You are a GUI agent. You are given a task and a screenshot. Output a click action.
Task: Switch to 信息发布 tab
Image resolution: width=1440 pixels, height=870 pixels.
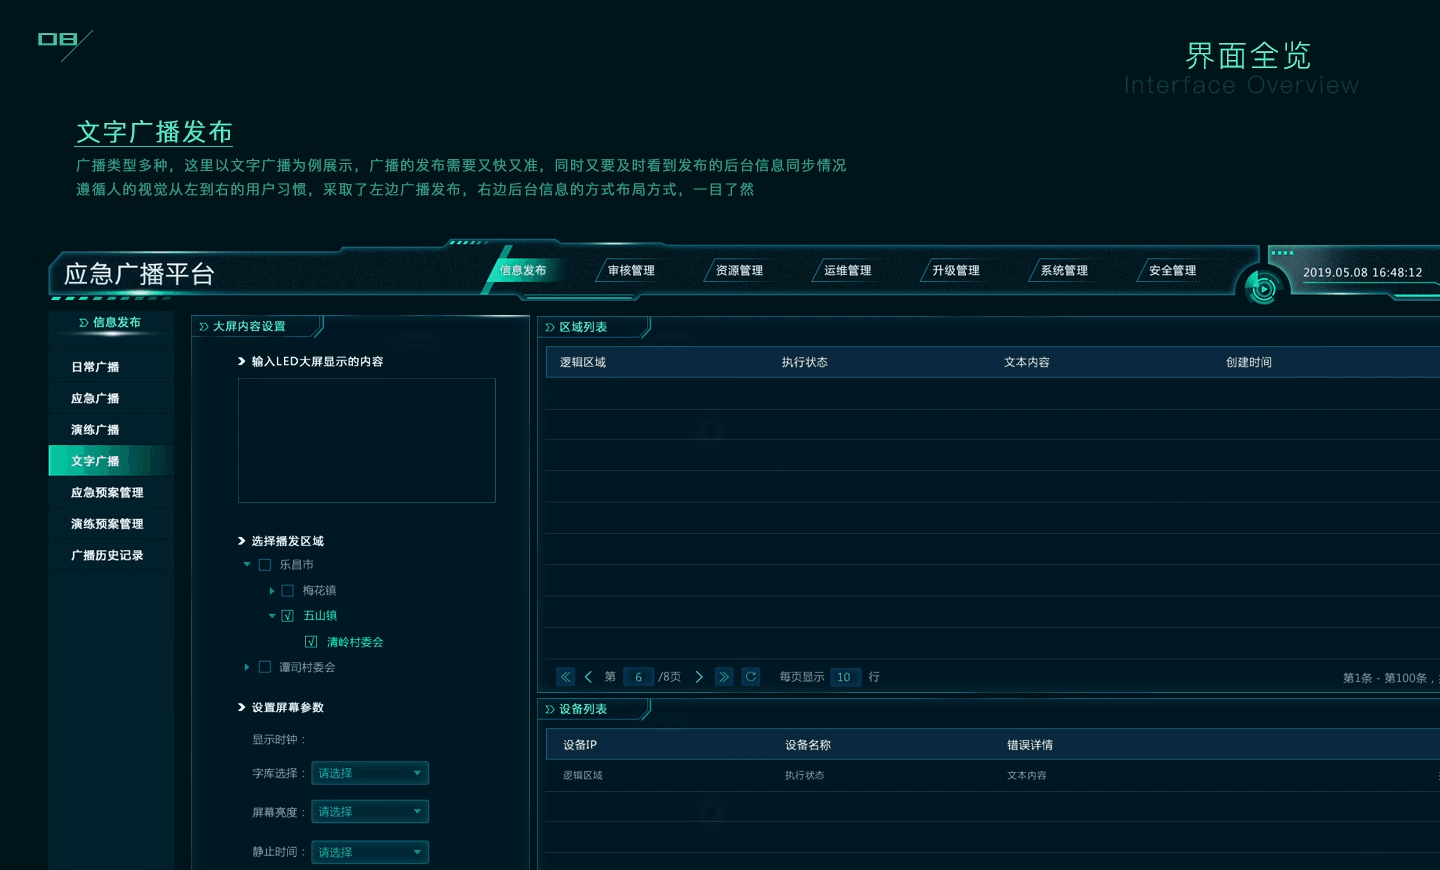523,270
